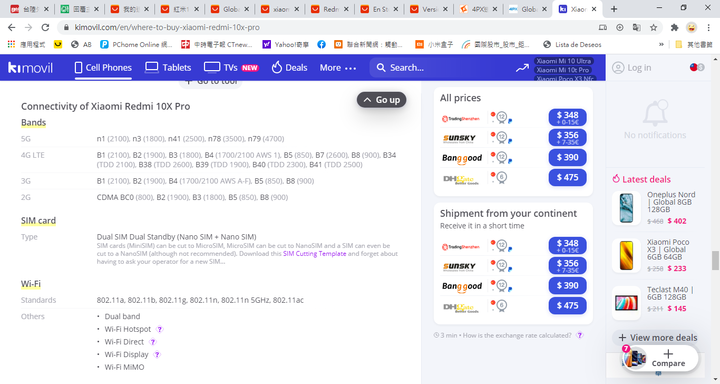
Task: Open a new browser tab
Action: pos(614,9)
